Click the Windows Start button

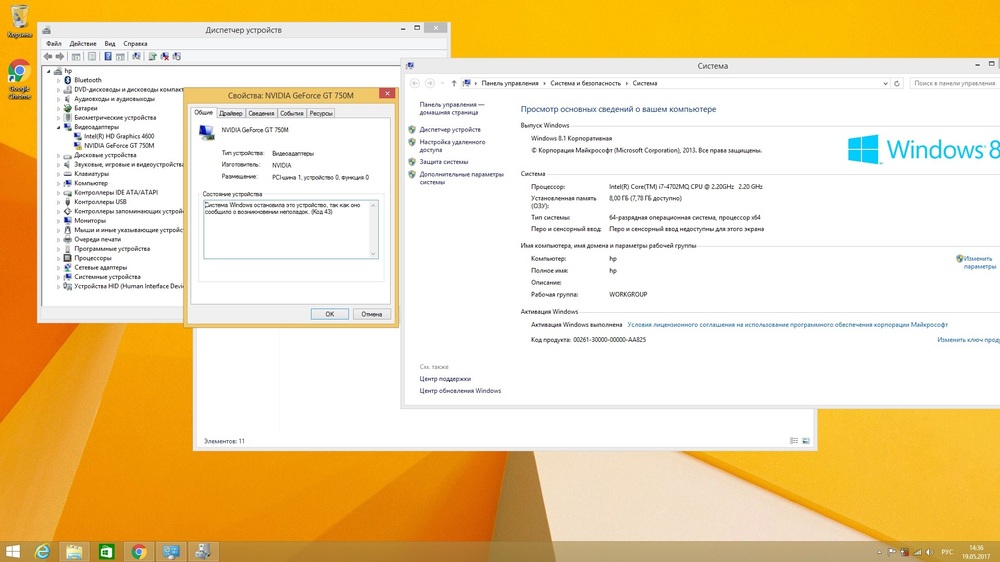[13, 551]
